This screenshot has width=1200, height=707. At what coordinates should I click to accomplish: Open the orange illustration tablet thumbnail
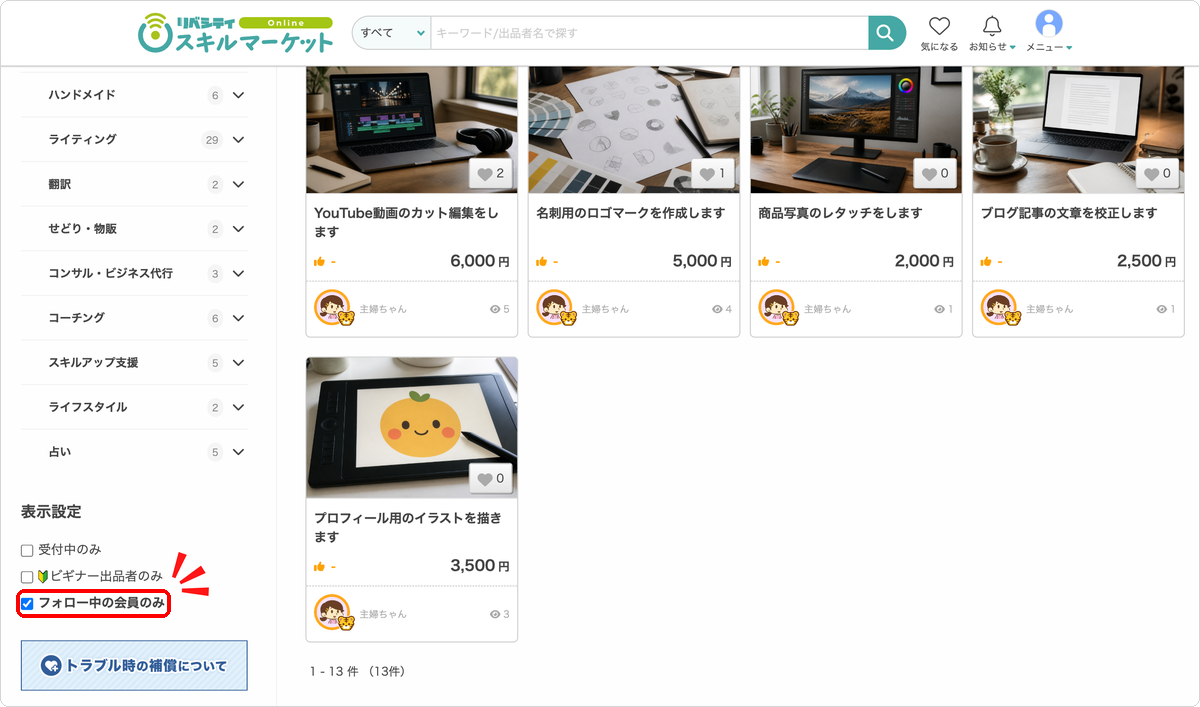point(412,427)
